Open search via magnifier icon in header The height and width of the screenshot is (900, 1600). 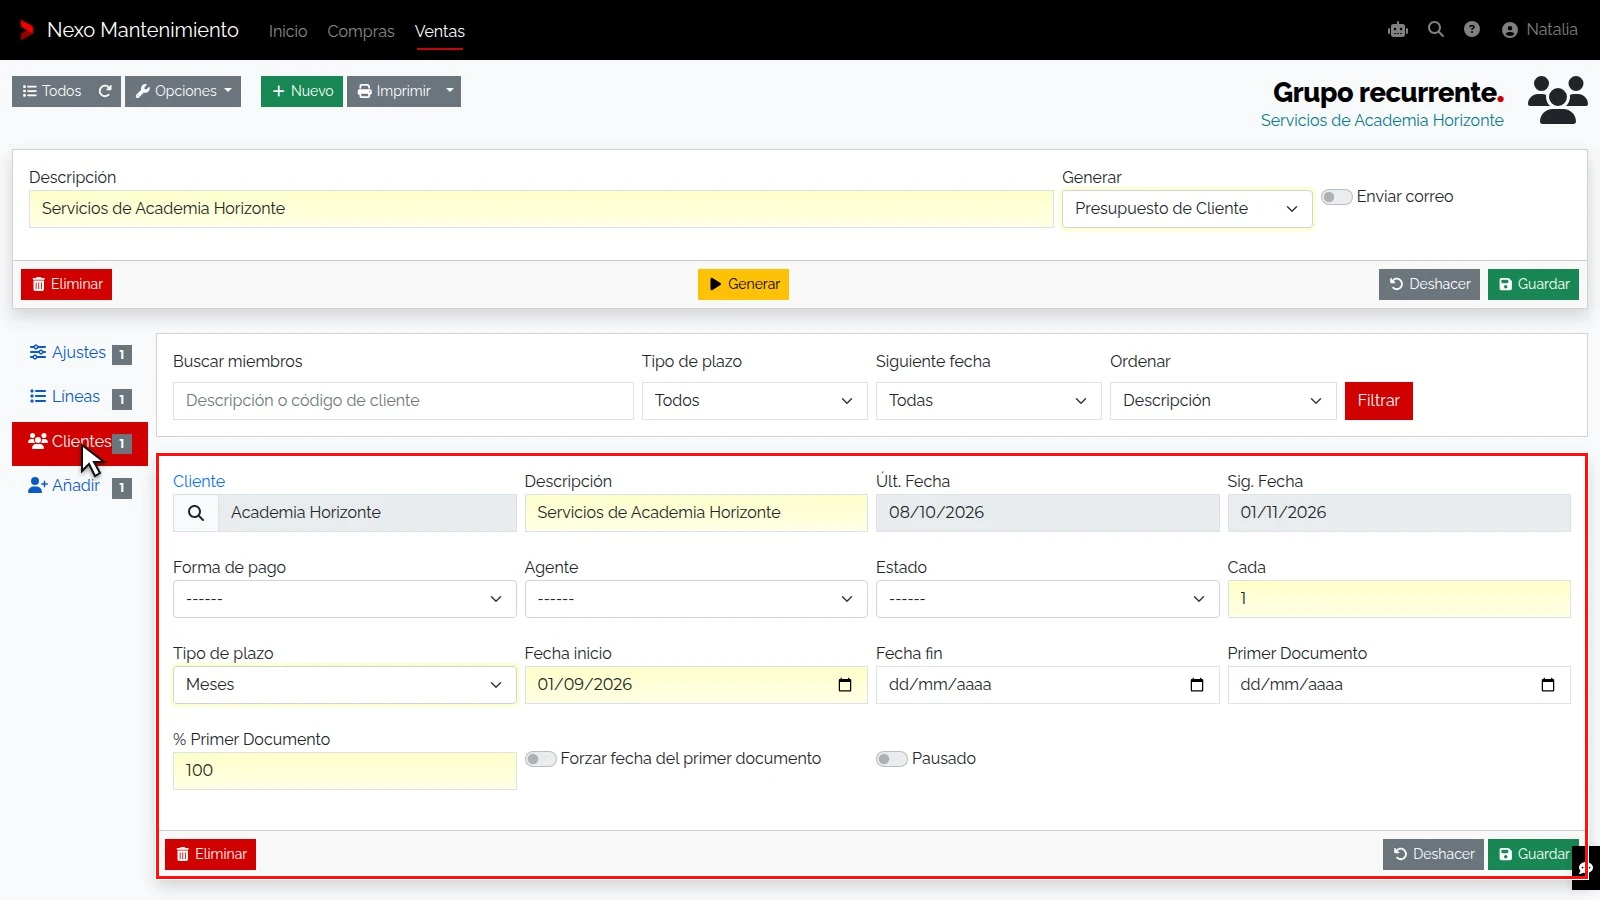pos(1436,30)
